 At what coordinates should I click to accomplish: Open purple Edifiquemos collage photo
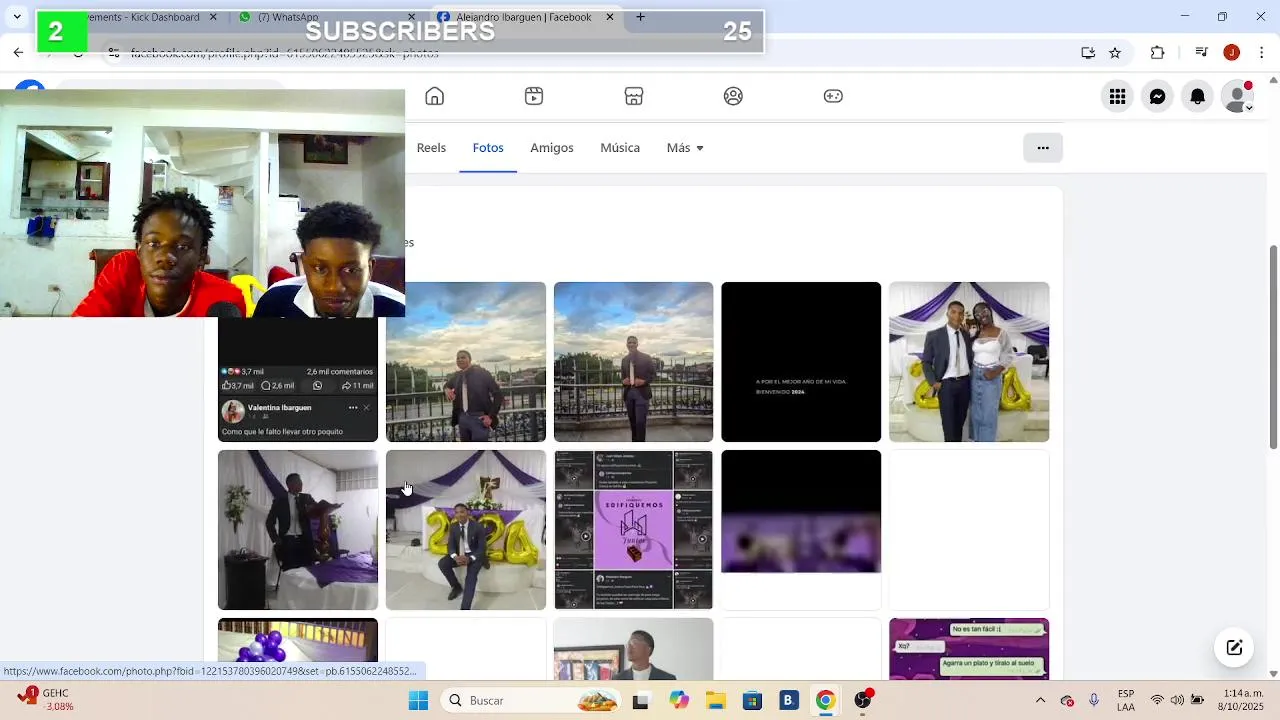coord(634,530)
